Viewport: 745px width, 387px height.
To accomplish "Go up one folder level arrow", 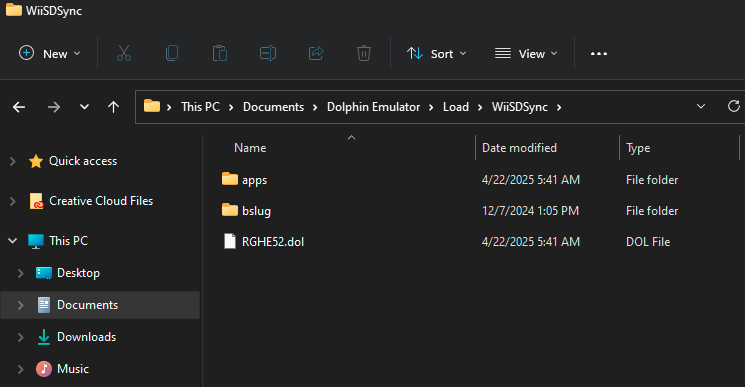I will tap(113, 107).
